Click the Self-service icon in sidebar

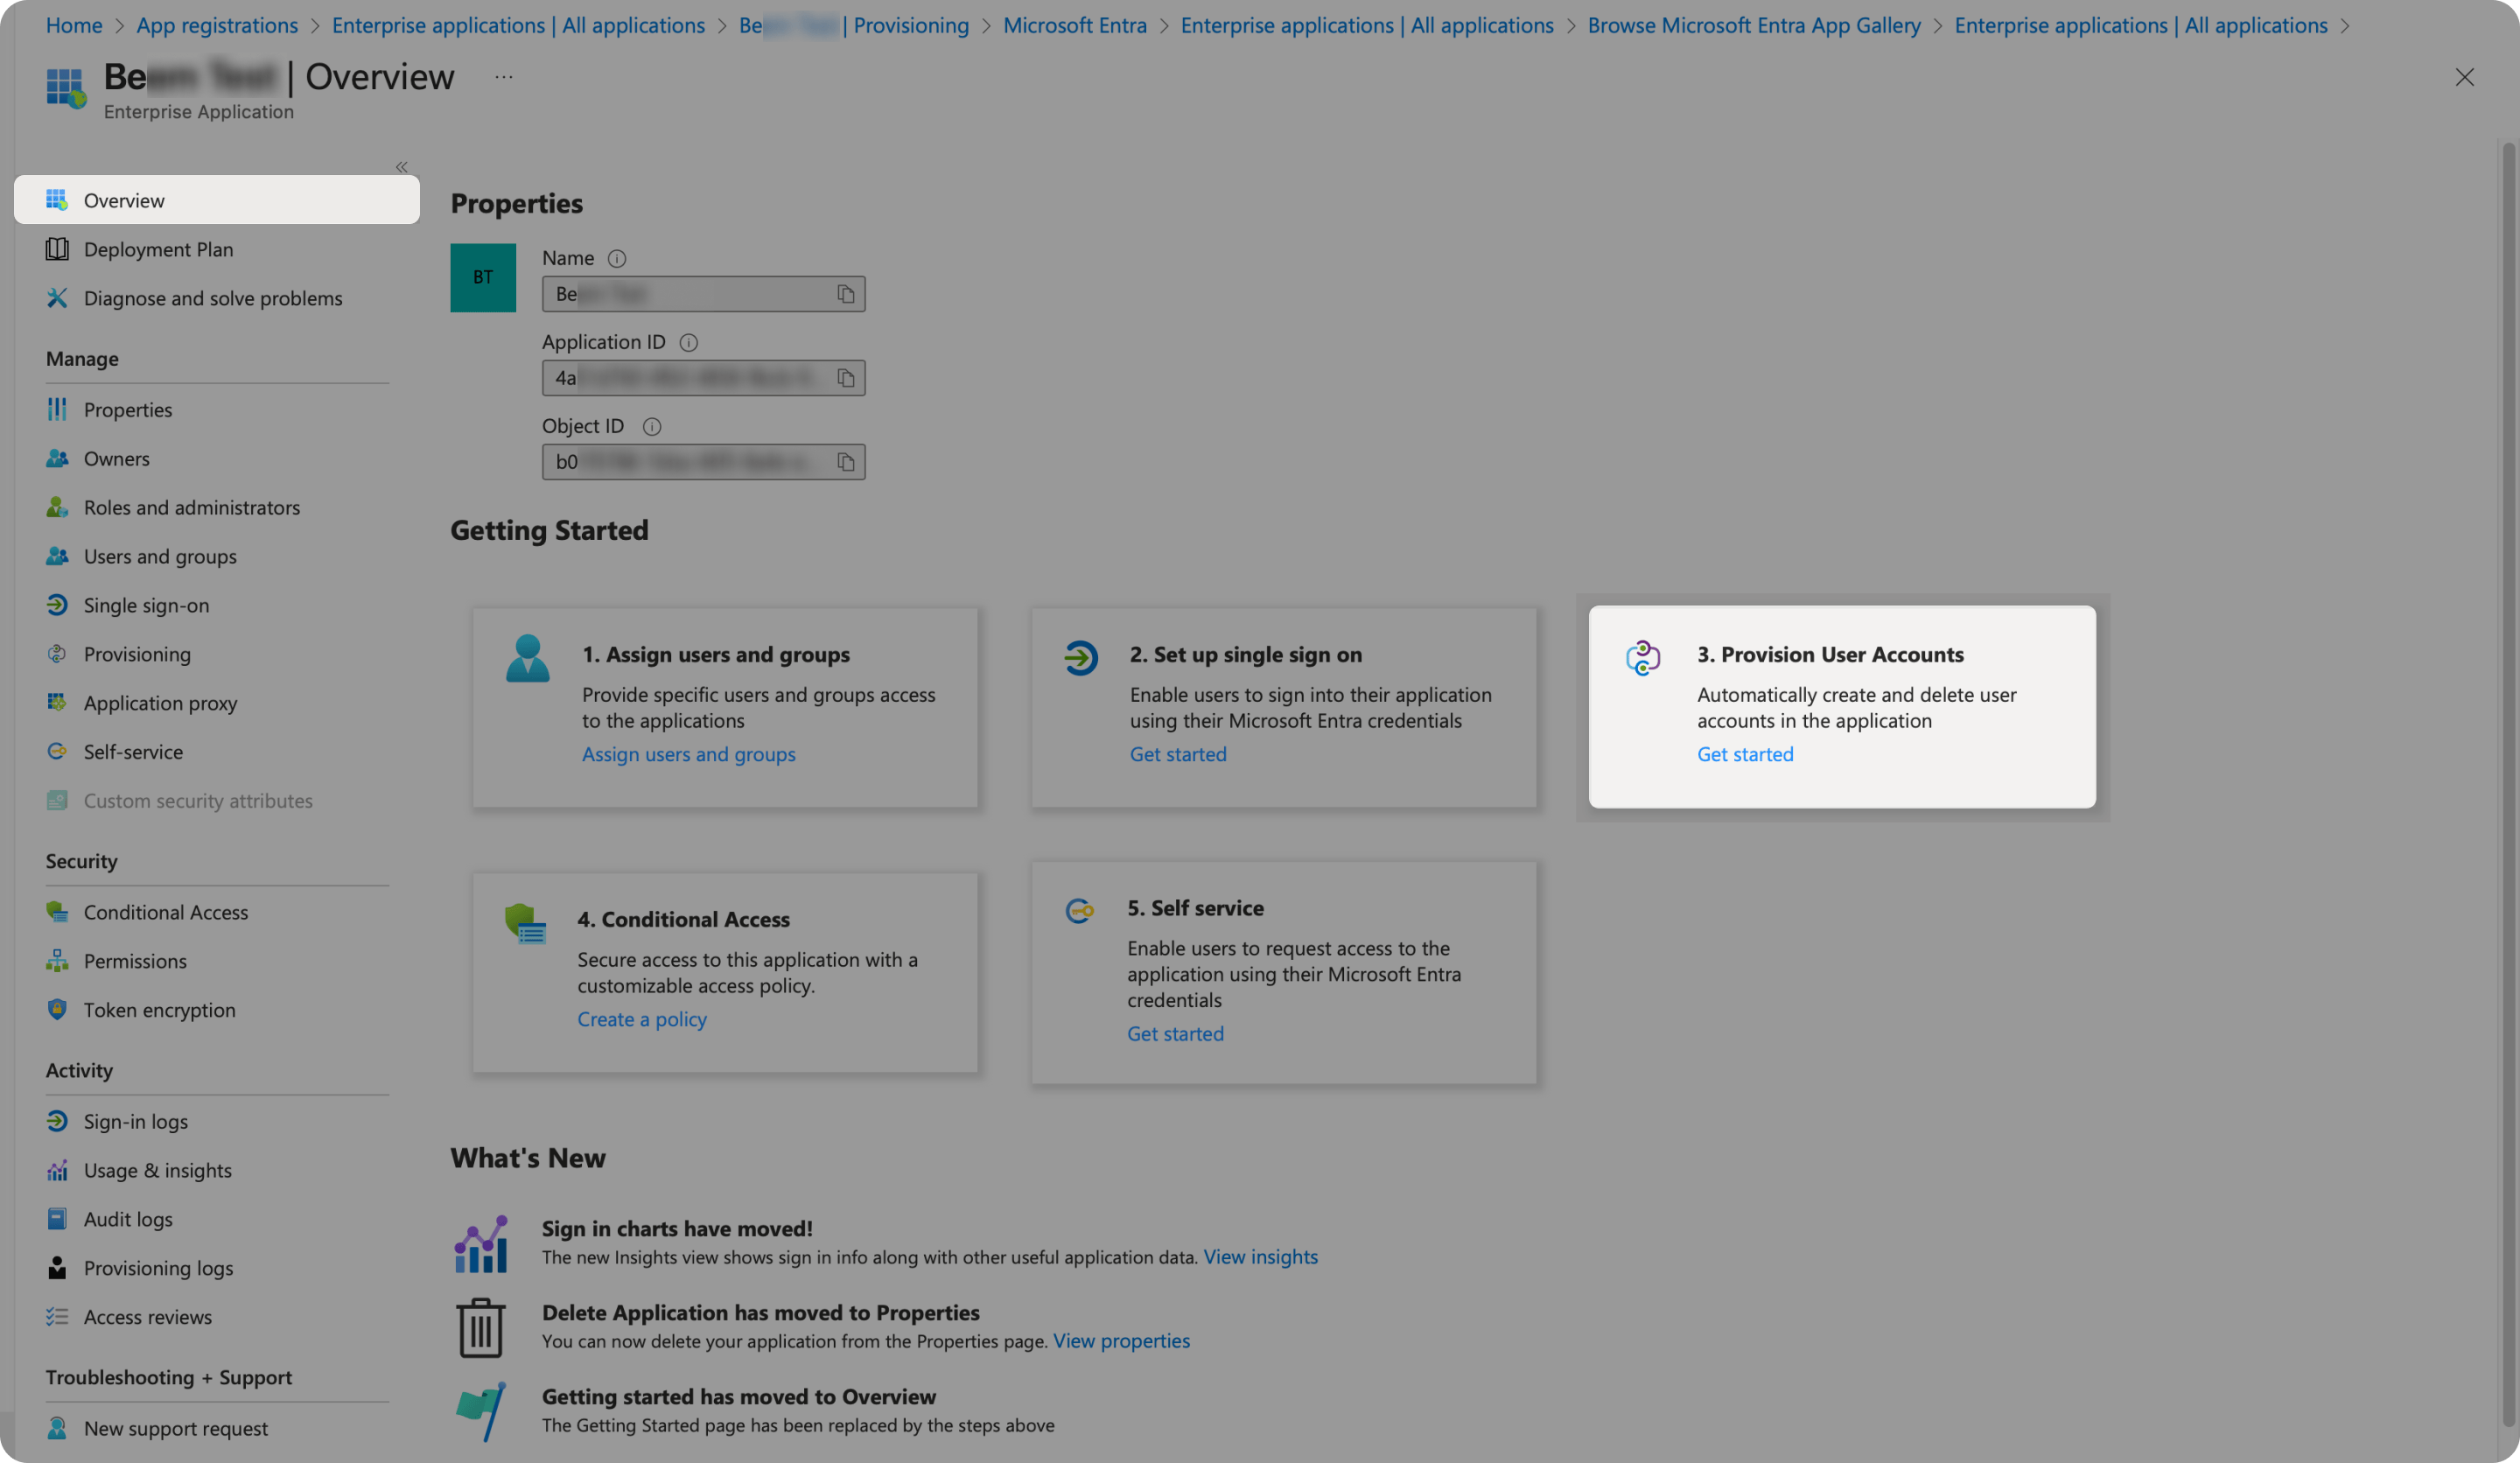coord(57,751)
